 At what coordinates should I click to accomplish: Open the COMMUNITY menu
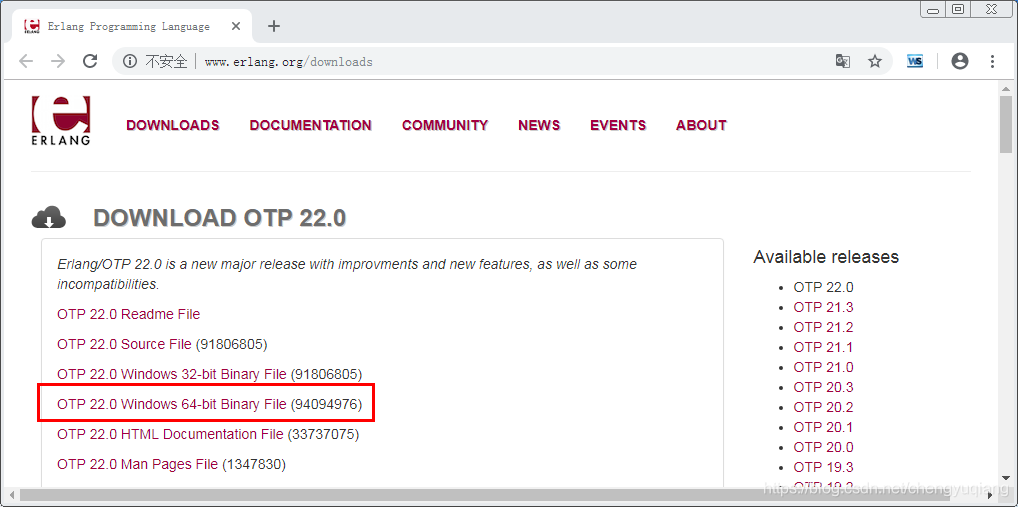coord(445,125)
